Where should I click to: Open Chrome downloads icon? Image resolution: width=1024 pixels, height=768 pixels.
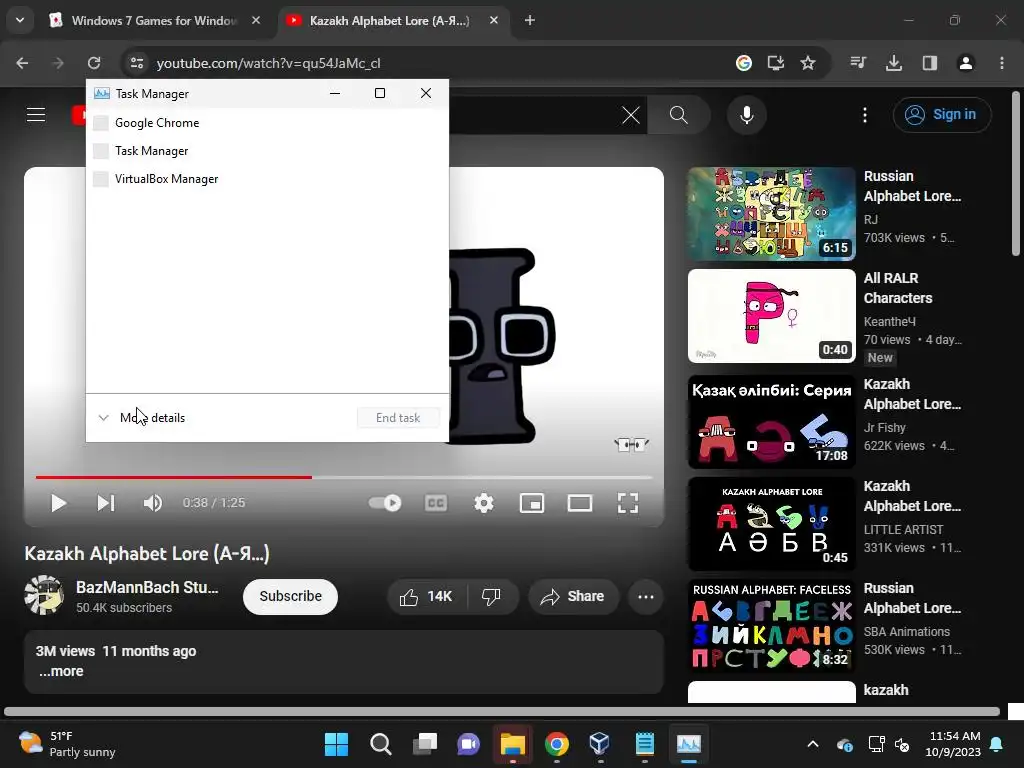894,63
